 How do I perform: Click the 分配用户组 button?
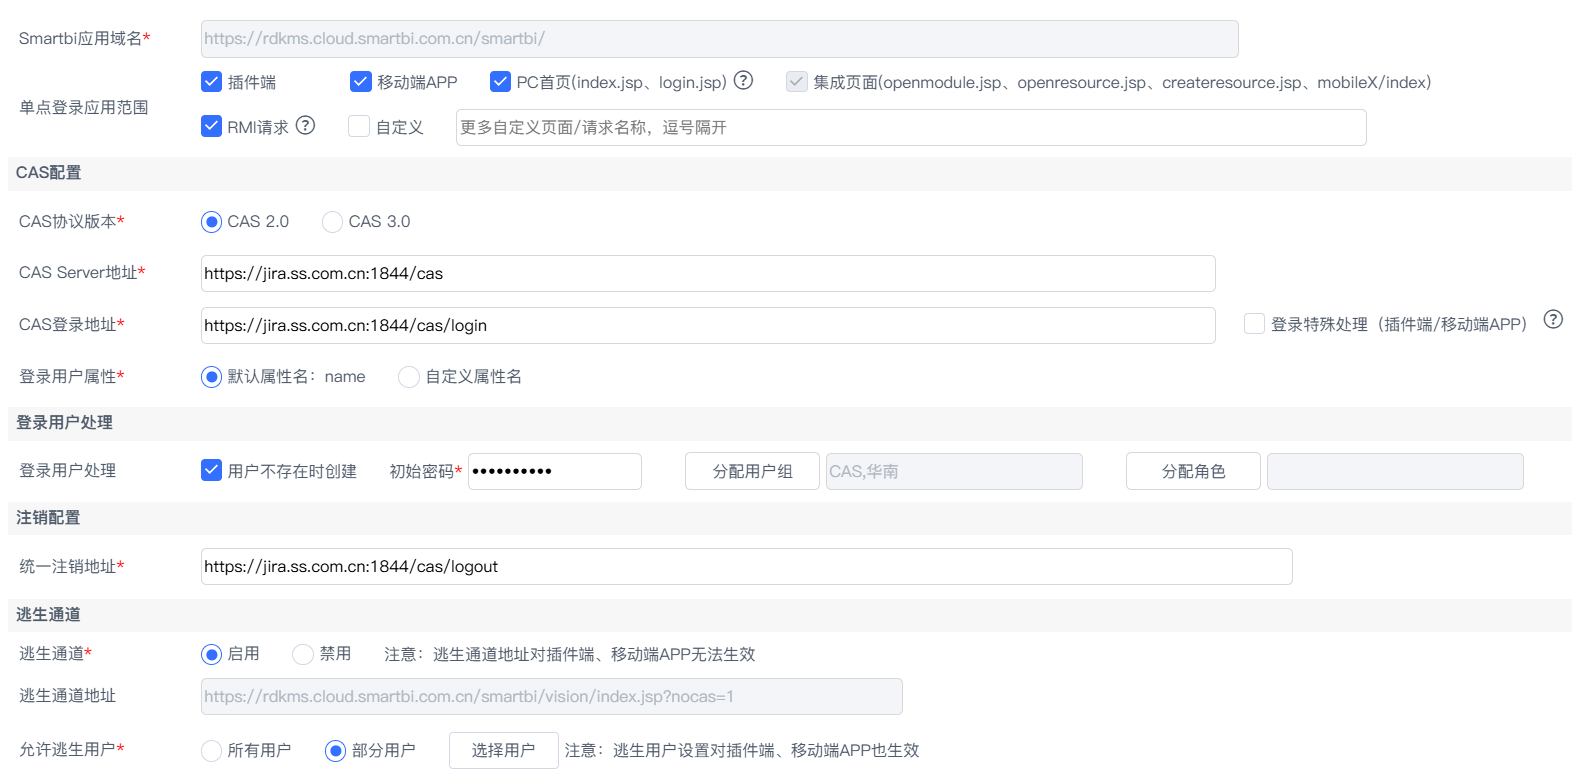pos(752,471)
